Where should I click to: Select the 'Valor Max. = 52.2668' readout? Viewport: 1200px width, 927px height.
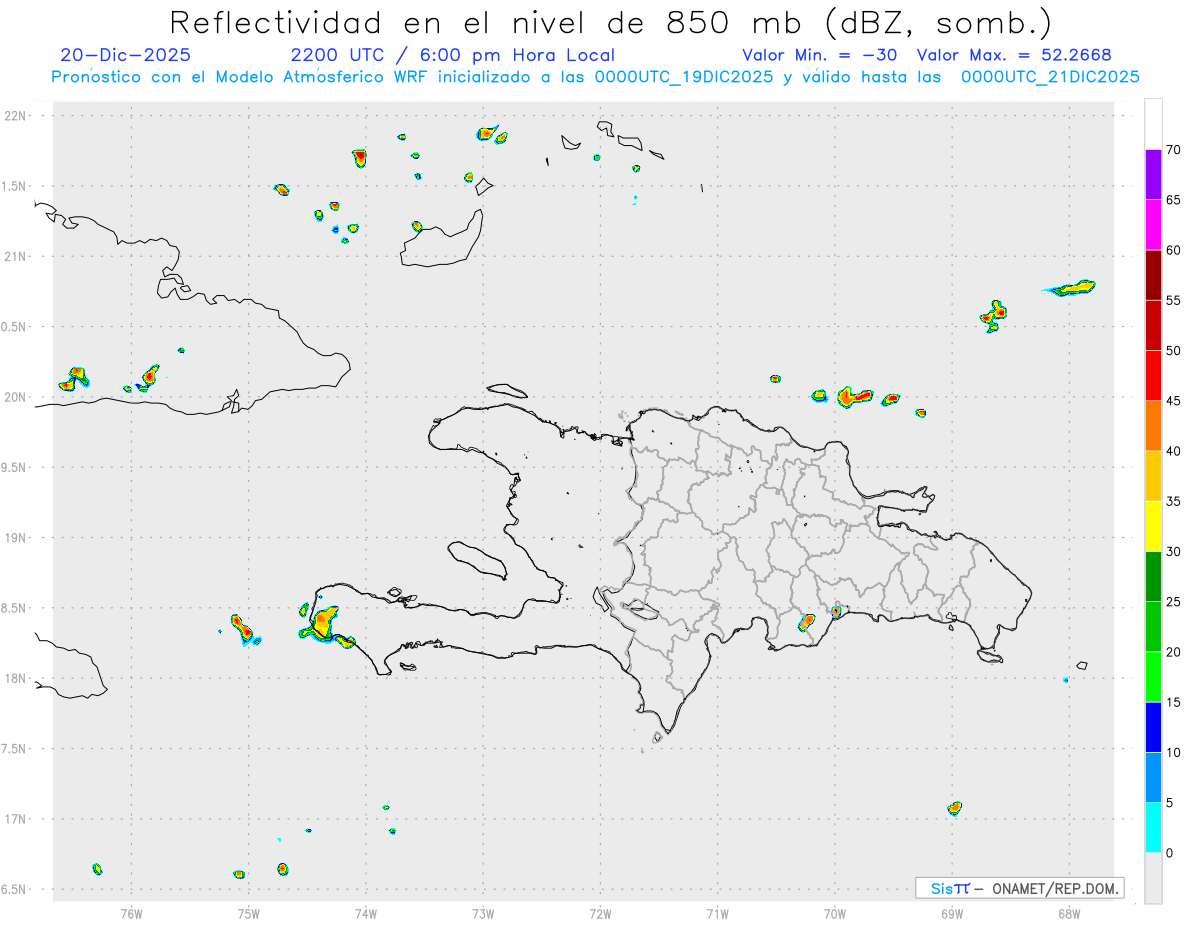[1014, 55]
